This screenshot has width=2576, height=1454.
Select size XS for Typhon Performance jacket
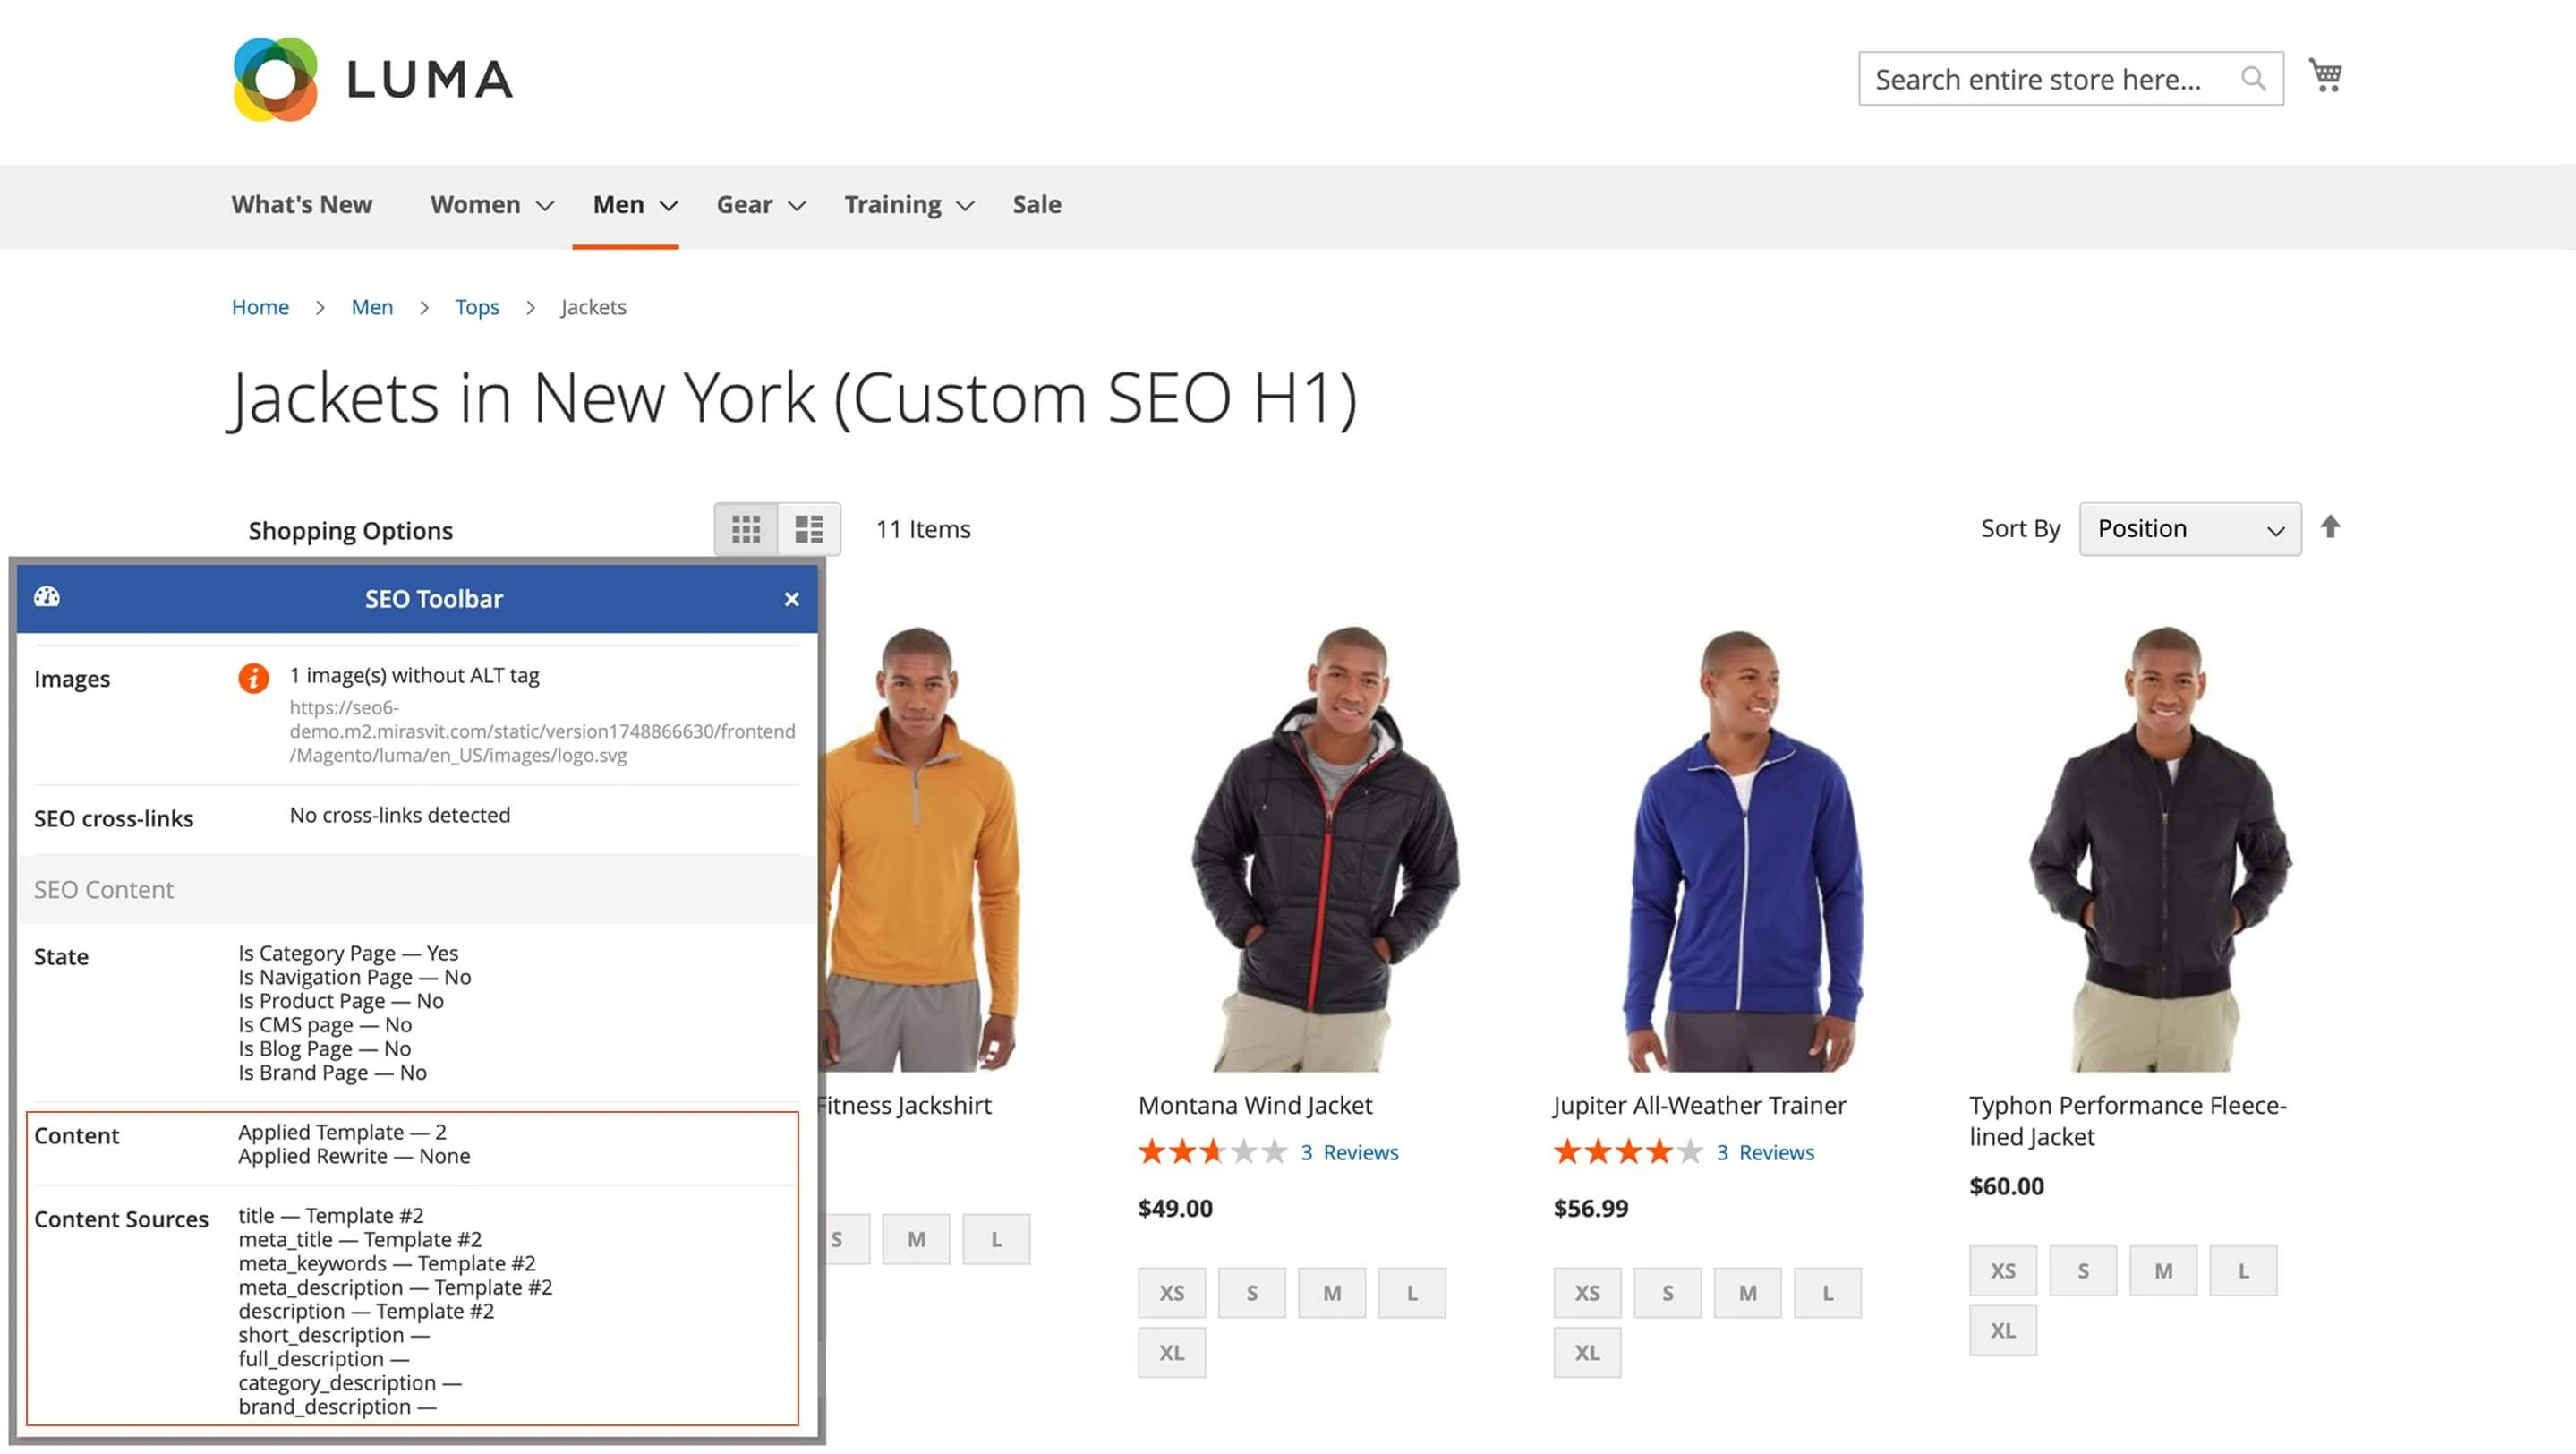pos(2002,1270)
